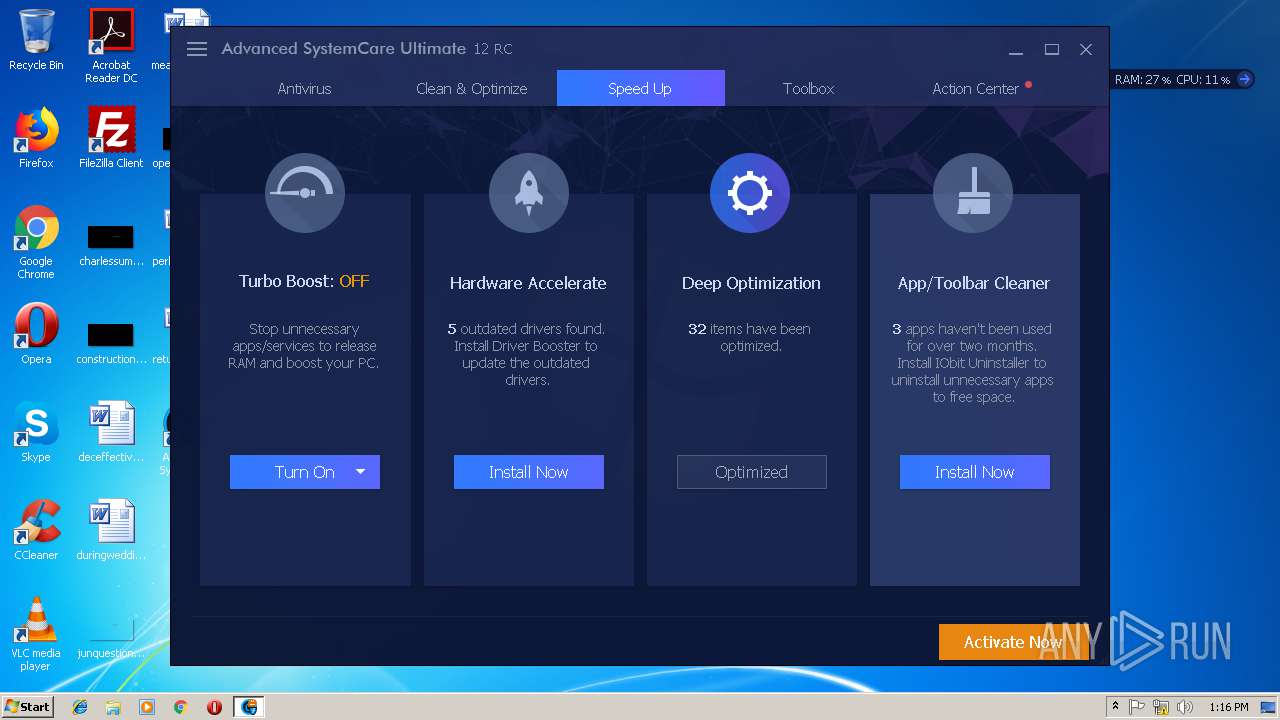The width and height of the screenshot is (1280, 720).
Task: Launch Acrobat Reader DC shortcut
Action: [x=111, y=46]
